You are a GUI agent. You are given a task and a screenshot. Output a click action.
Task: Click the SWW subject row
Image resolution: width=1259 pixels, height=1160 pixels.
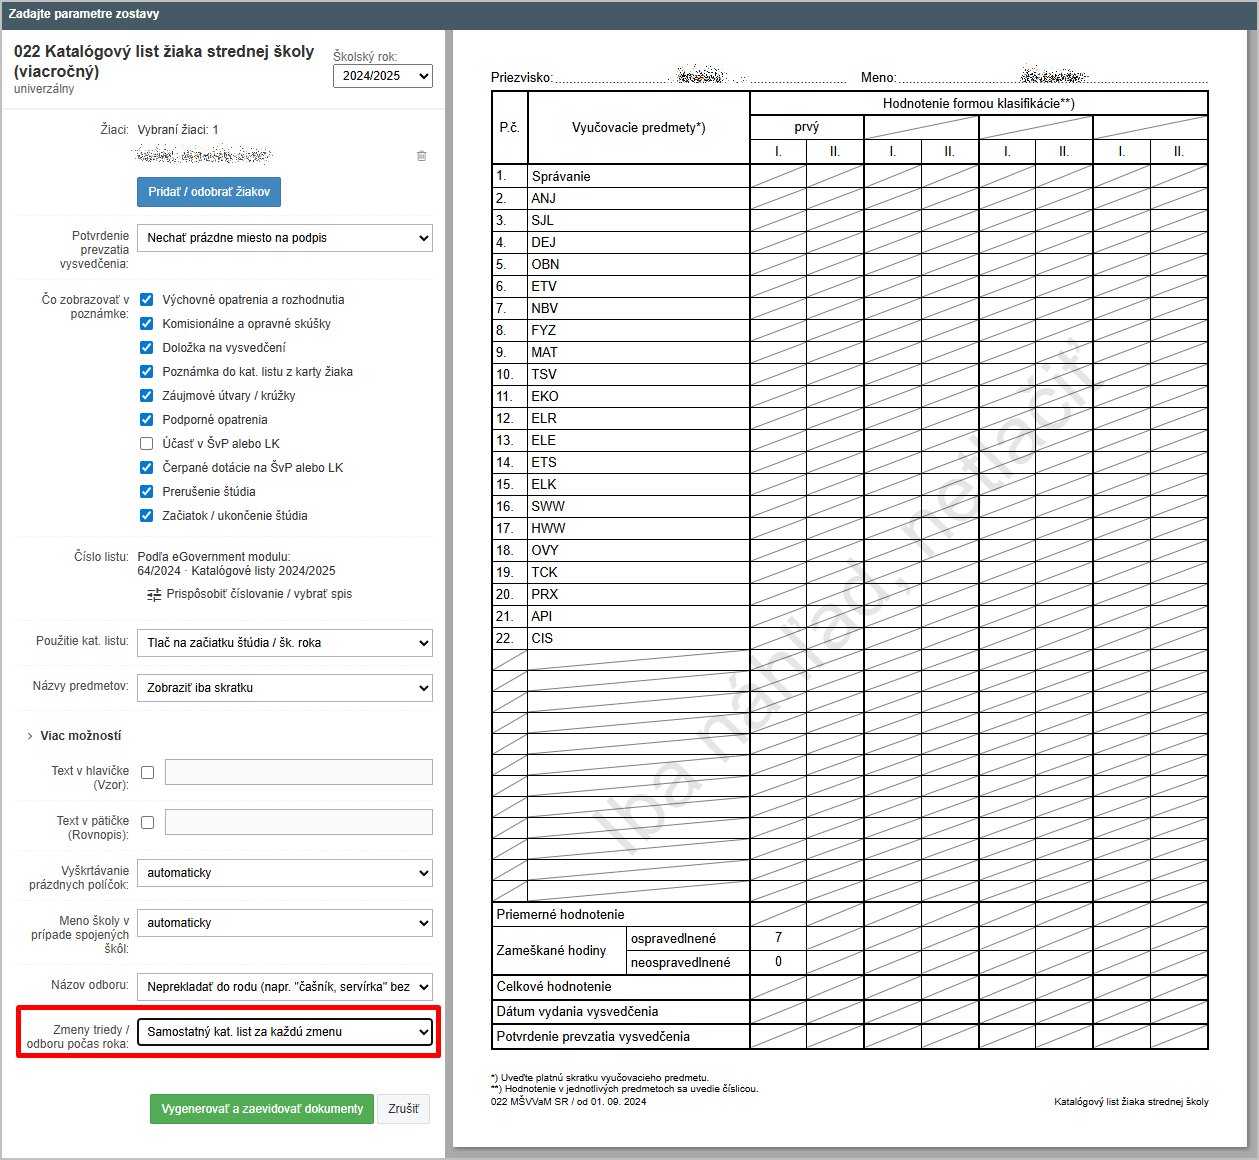coord(850,506)
